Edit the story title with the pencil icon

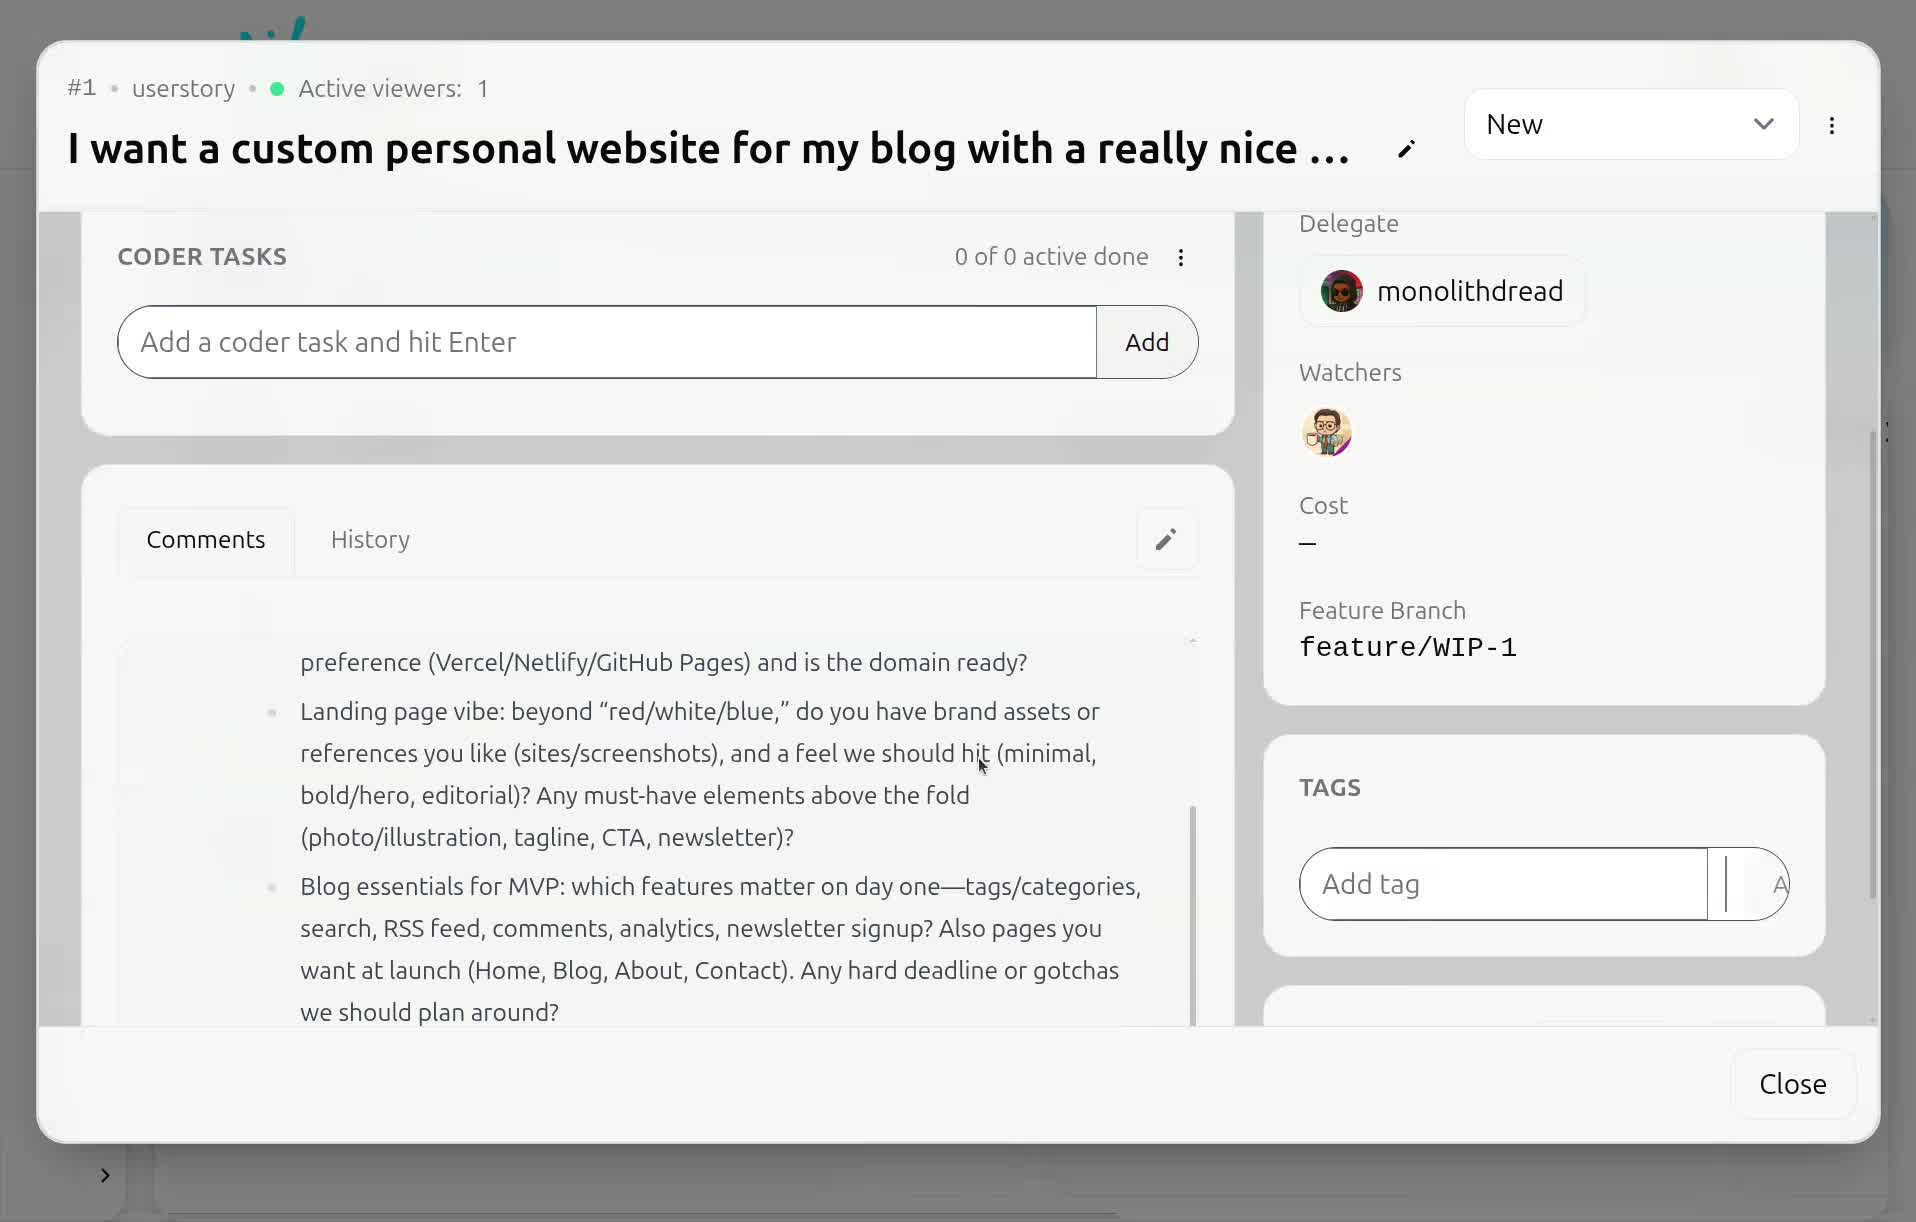click(x=1404, y=148)
